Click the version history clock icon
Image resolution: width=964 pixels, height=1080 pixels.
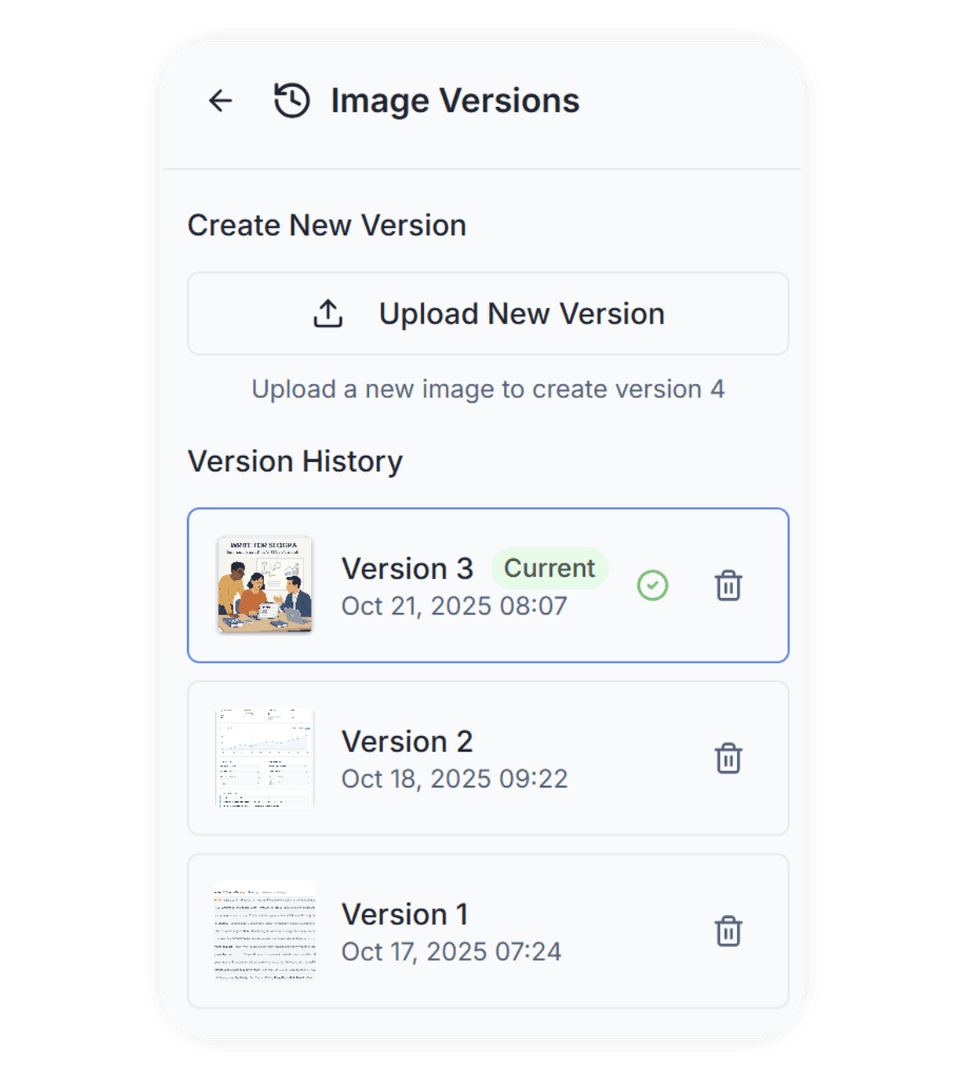coord(292,100)
